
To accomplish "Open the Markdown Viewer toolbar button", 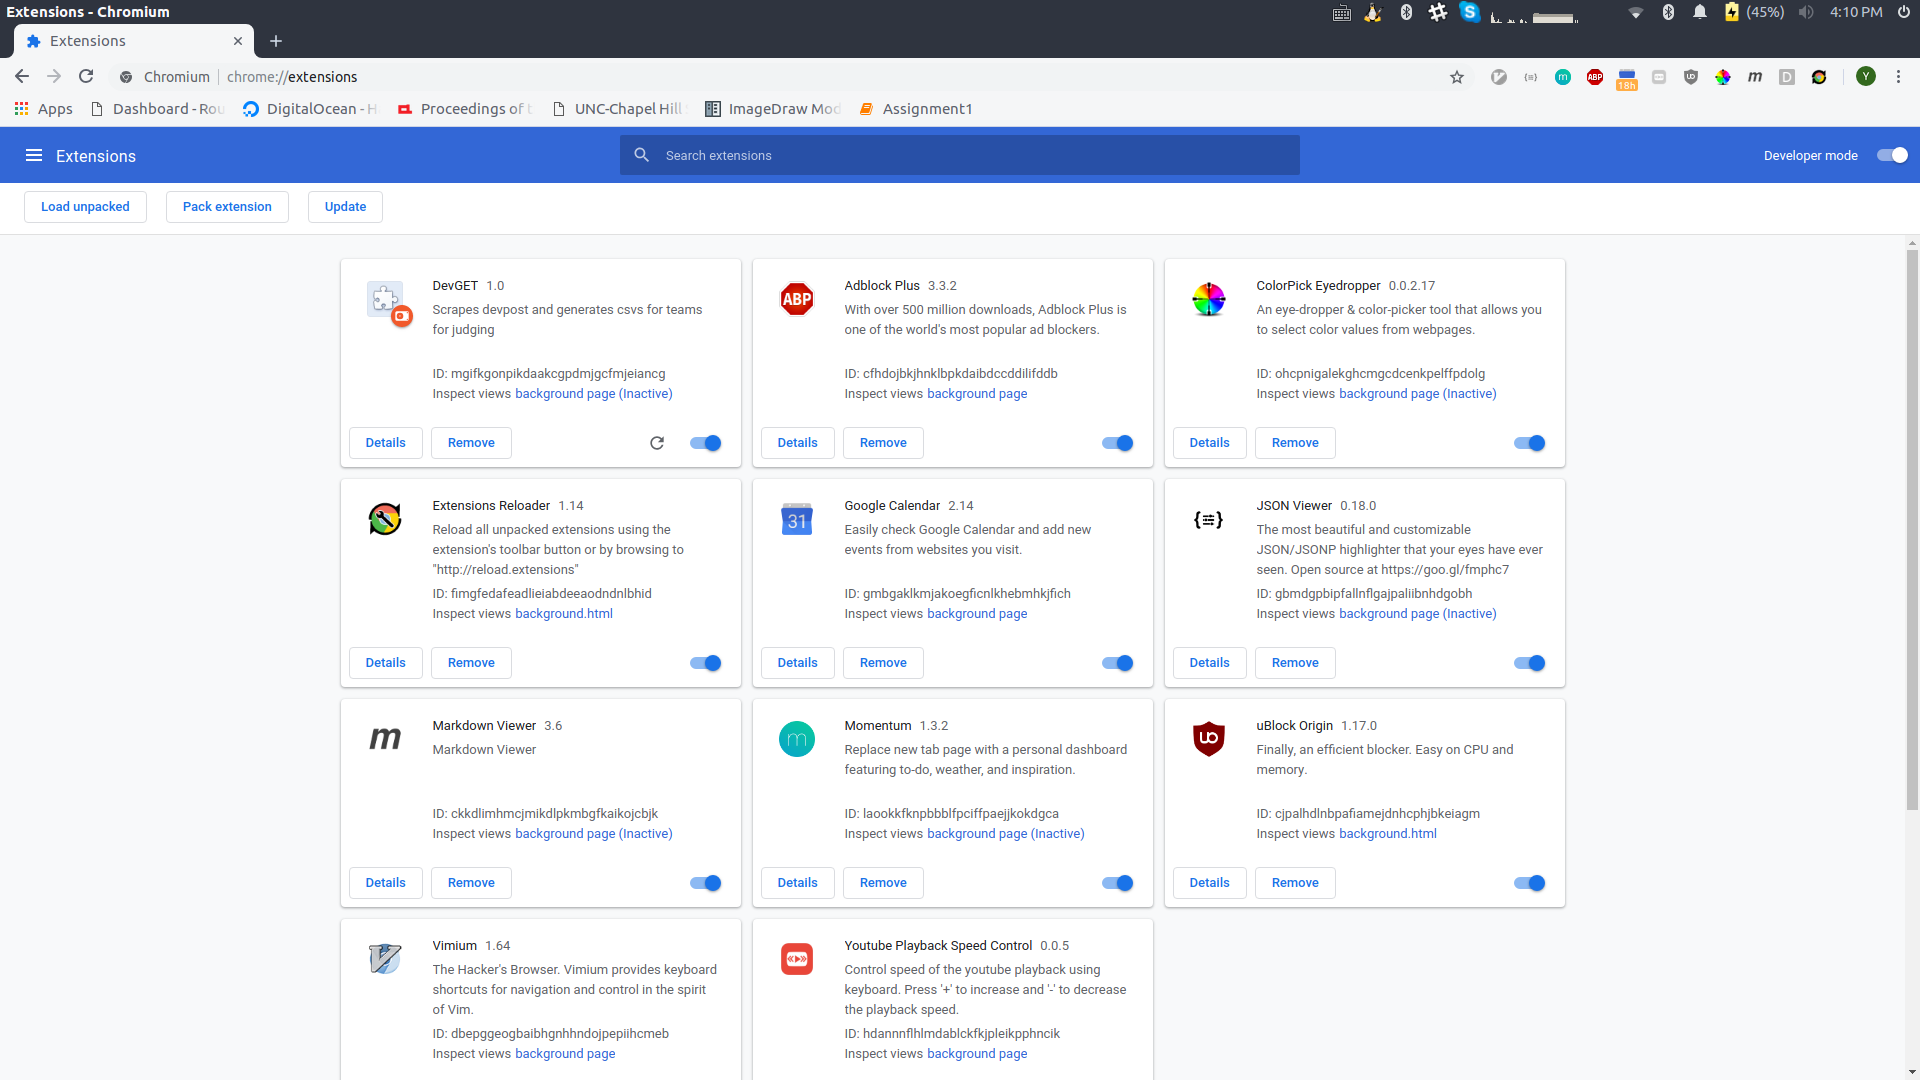I will pos(1755,77).
